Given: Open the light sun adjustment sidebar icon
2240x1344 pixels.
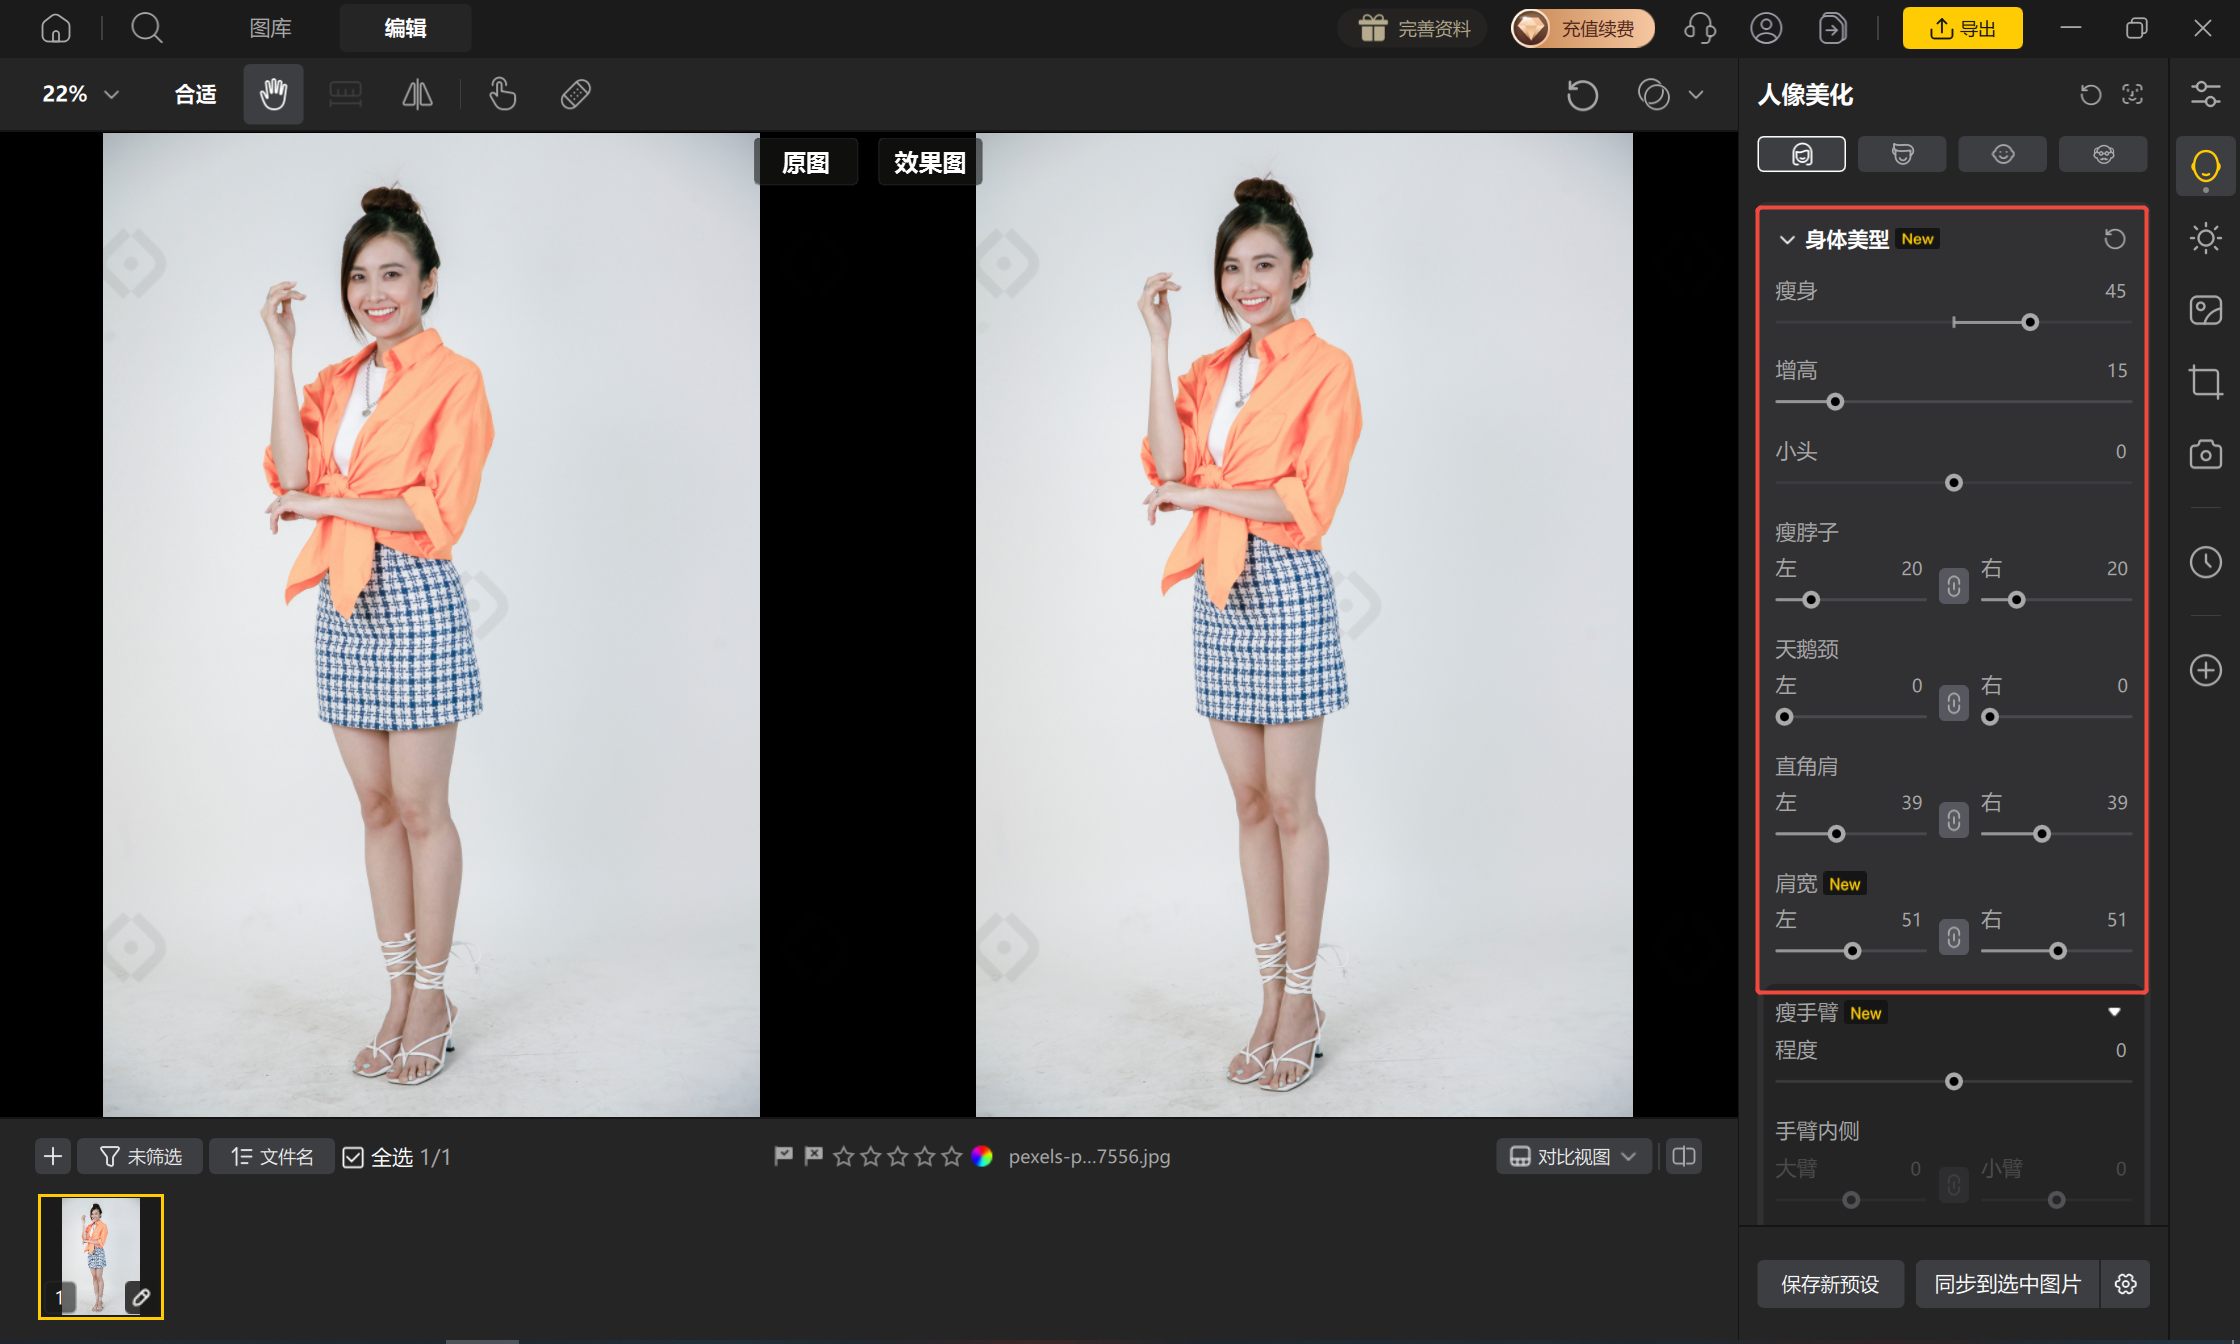Looking at the screenshot, I should coord(2205,238).
